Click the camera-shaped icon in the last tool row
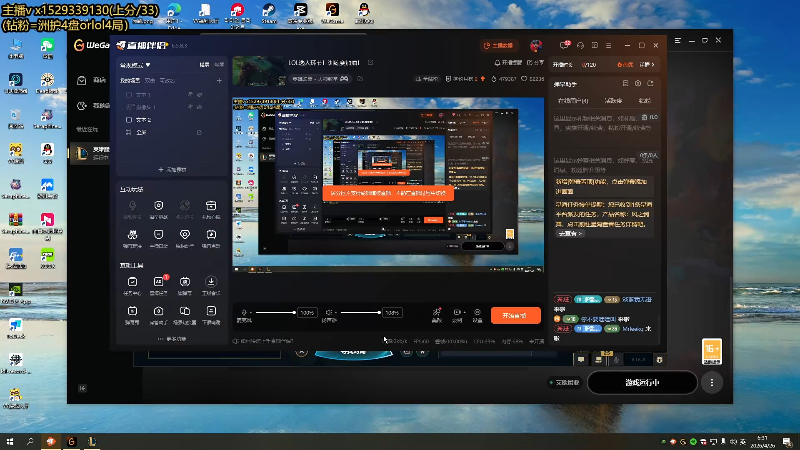Screen dimensions: 800x450 (x=159, y=311)
